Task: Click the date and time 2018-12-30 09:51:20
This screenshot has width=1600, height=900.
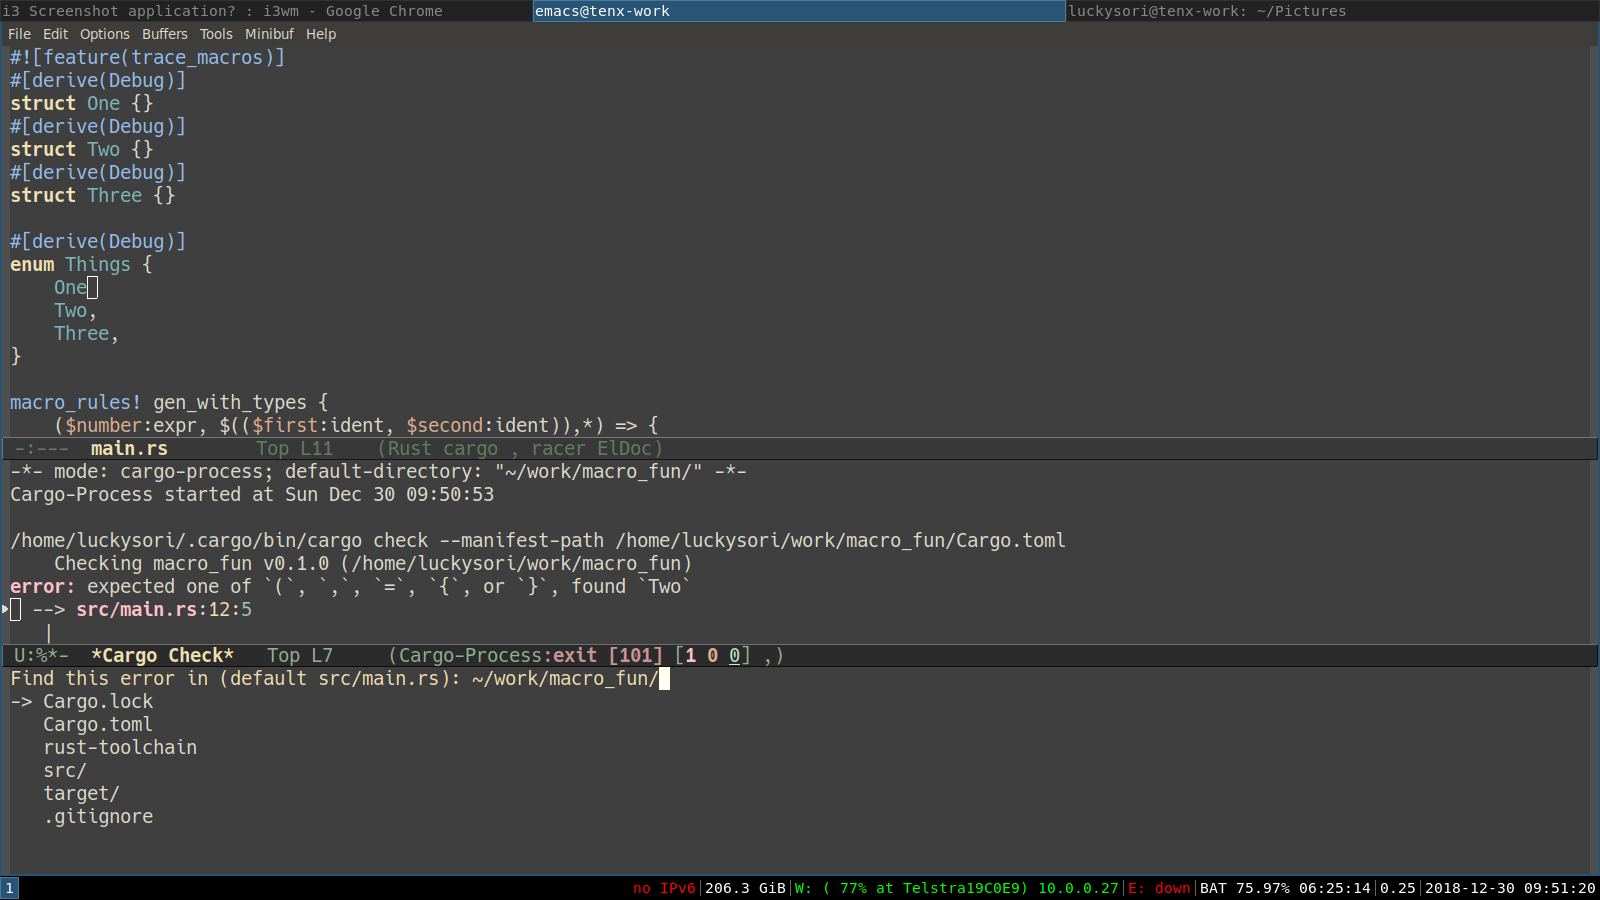Action: [x=1510, y=888]
